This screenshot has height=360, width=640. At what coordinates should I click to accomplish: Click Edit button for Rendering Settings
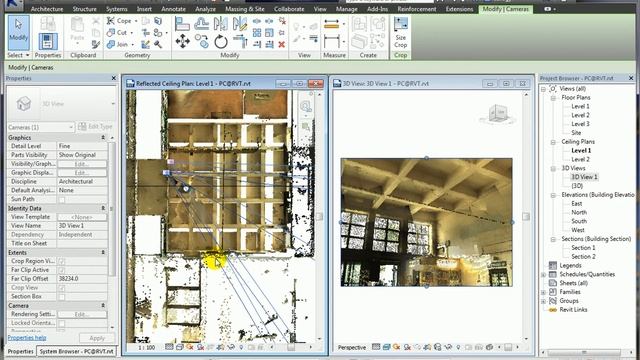(x=82, y=315)
